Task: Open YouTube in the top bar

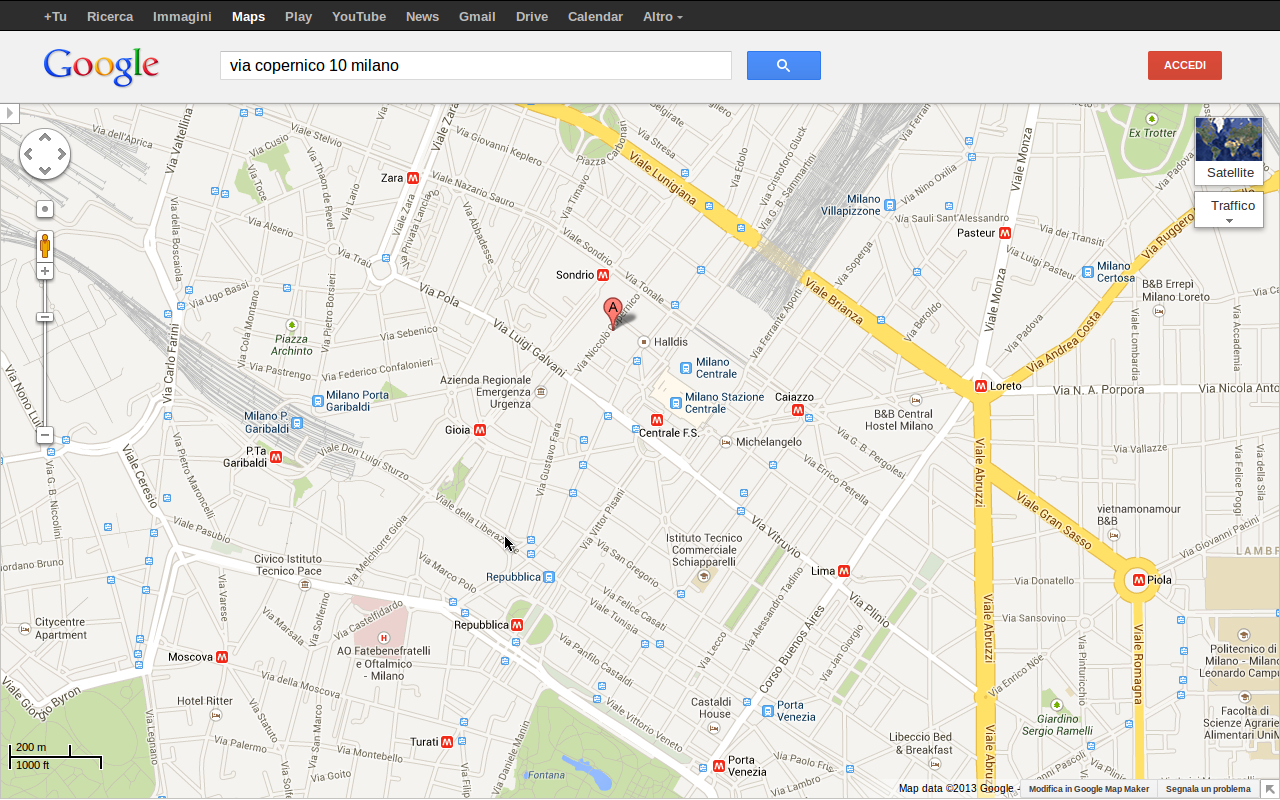Action: (x=359, y=16)
